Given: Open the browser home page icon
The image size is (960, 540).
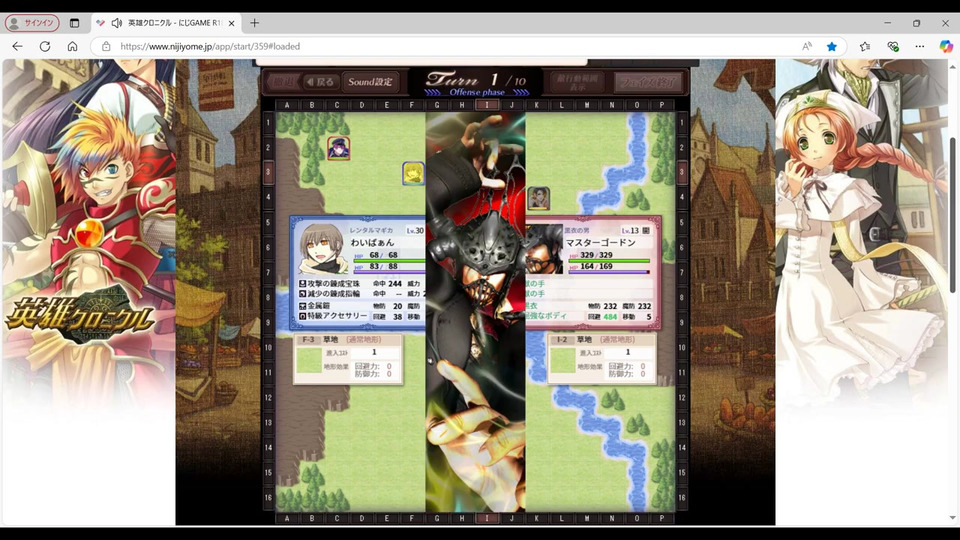Looking at the screenshot, I should 72,47.
